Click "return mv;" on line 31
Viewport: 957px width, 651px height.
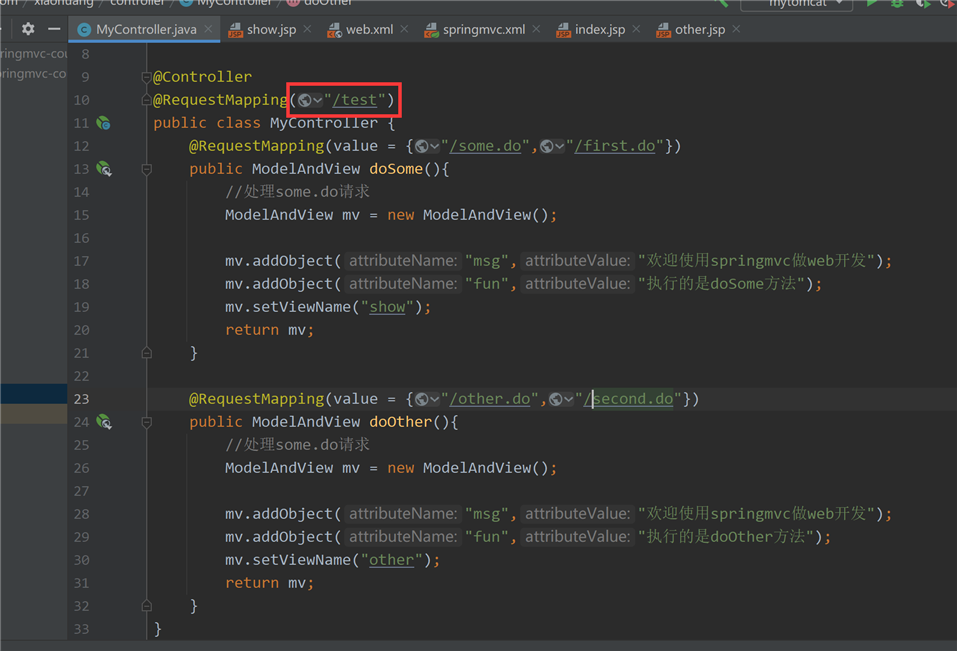click(x=269, y=583)
